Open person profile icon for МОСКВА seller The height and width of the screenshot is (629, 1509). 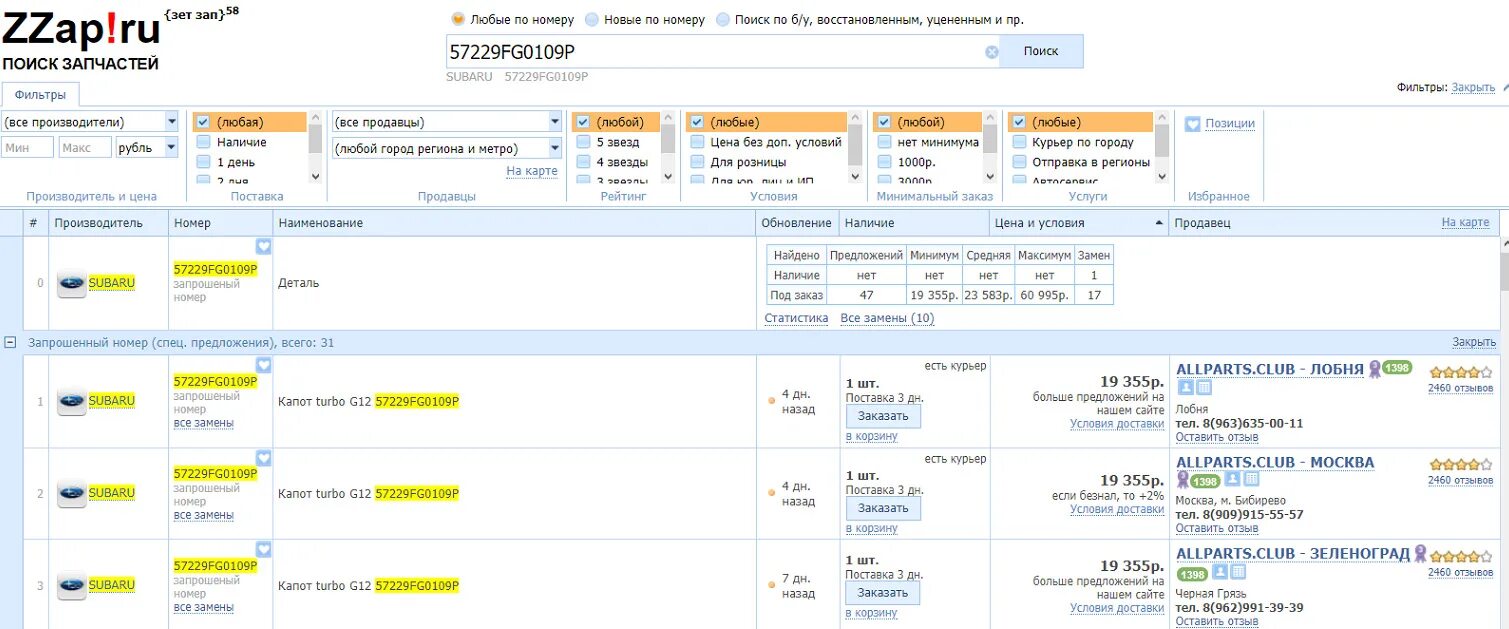click(1233, 479)
